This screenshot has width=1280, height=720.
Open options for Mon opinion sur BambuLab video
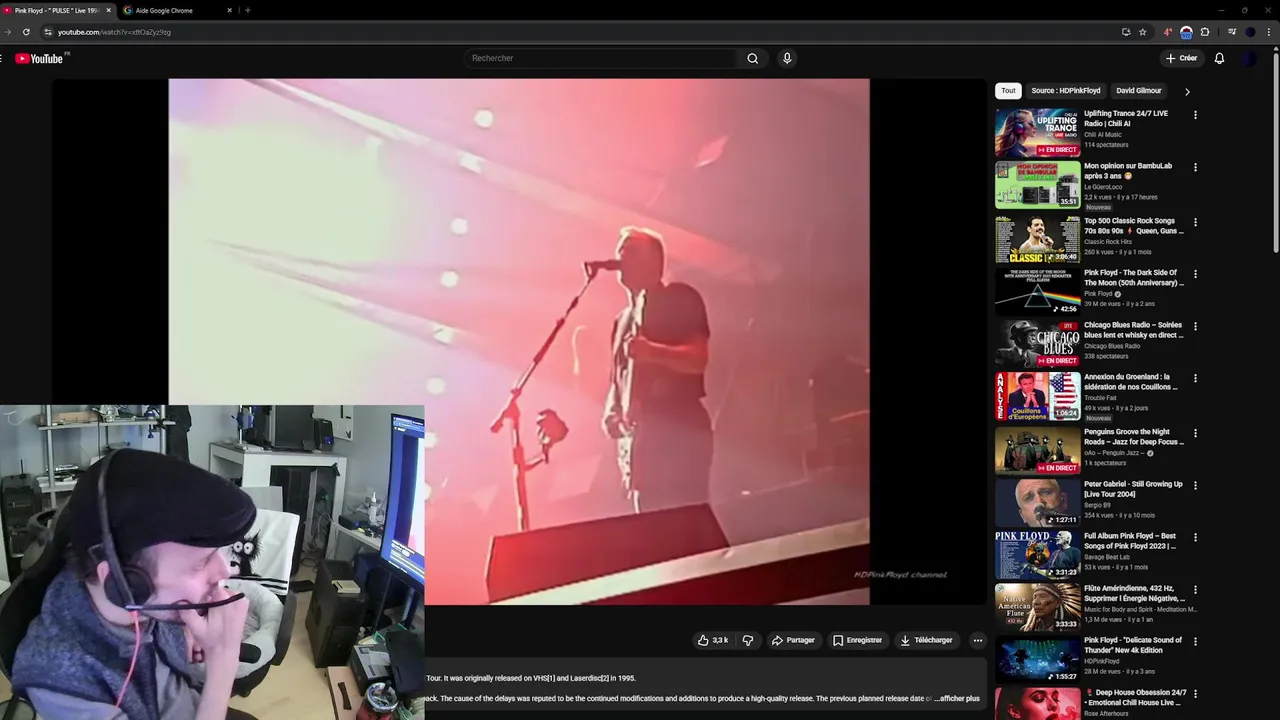tap(1195, 167)
